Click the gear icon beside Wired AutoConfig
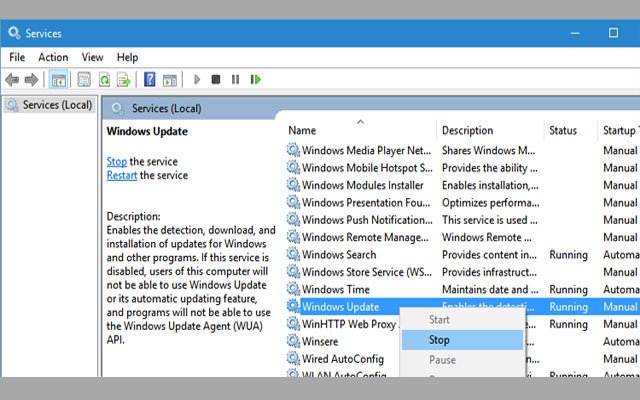 pyautogui.click(x=293, y=358)
